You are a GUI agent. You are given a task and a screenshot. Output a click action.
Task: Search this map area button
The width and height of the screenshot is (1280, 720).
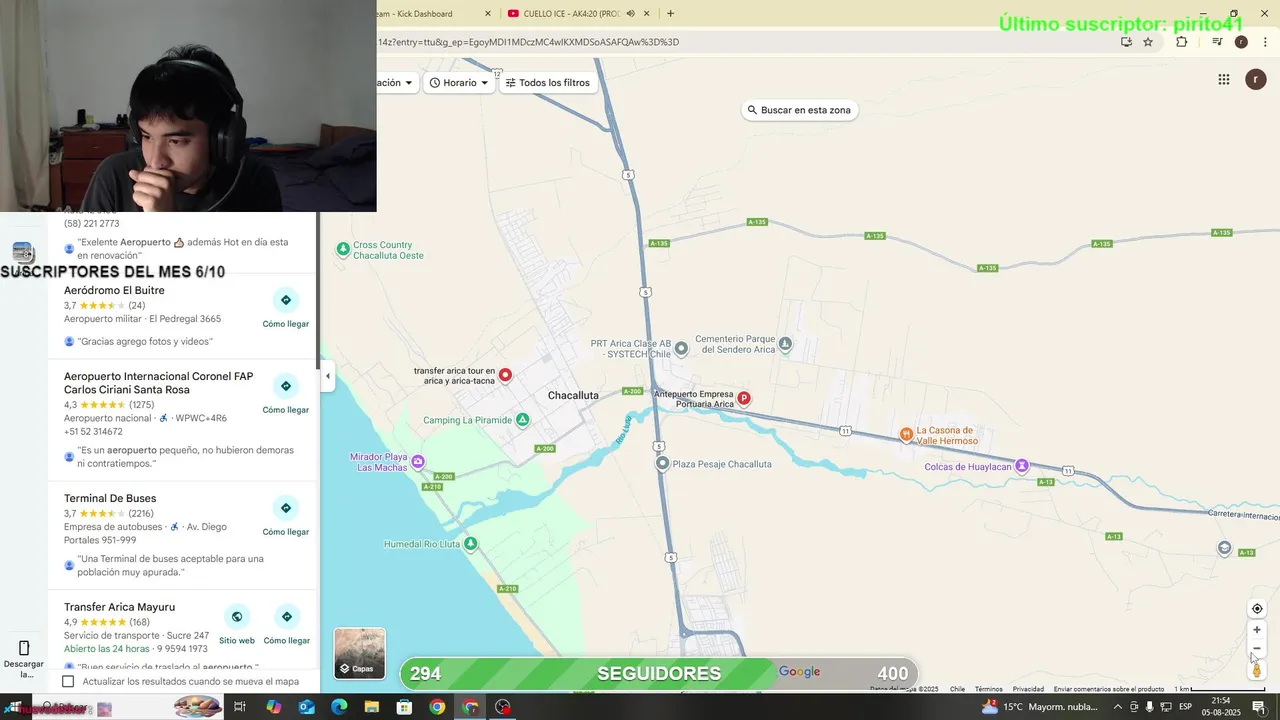[x=799, y=110]
